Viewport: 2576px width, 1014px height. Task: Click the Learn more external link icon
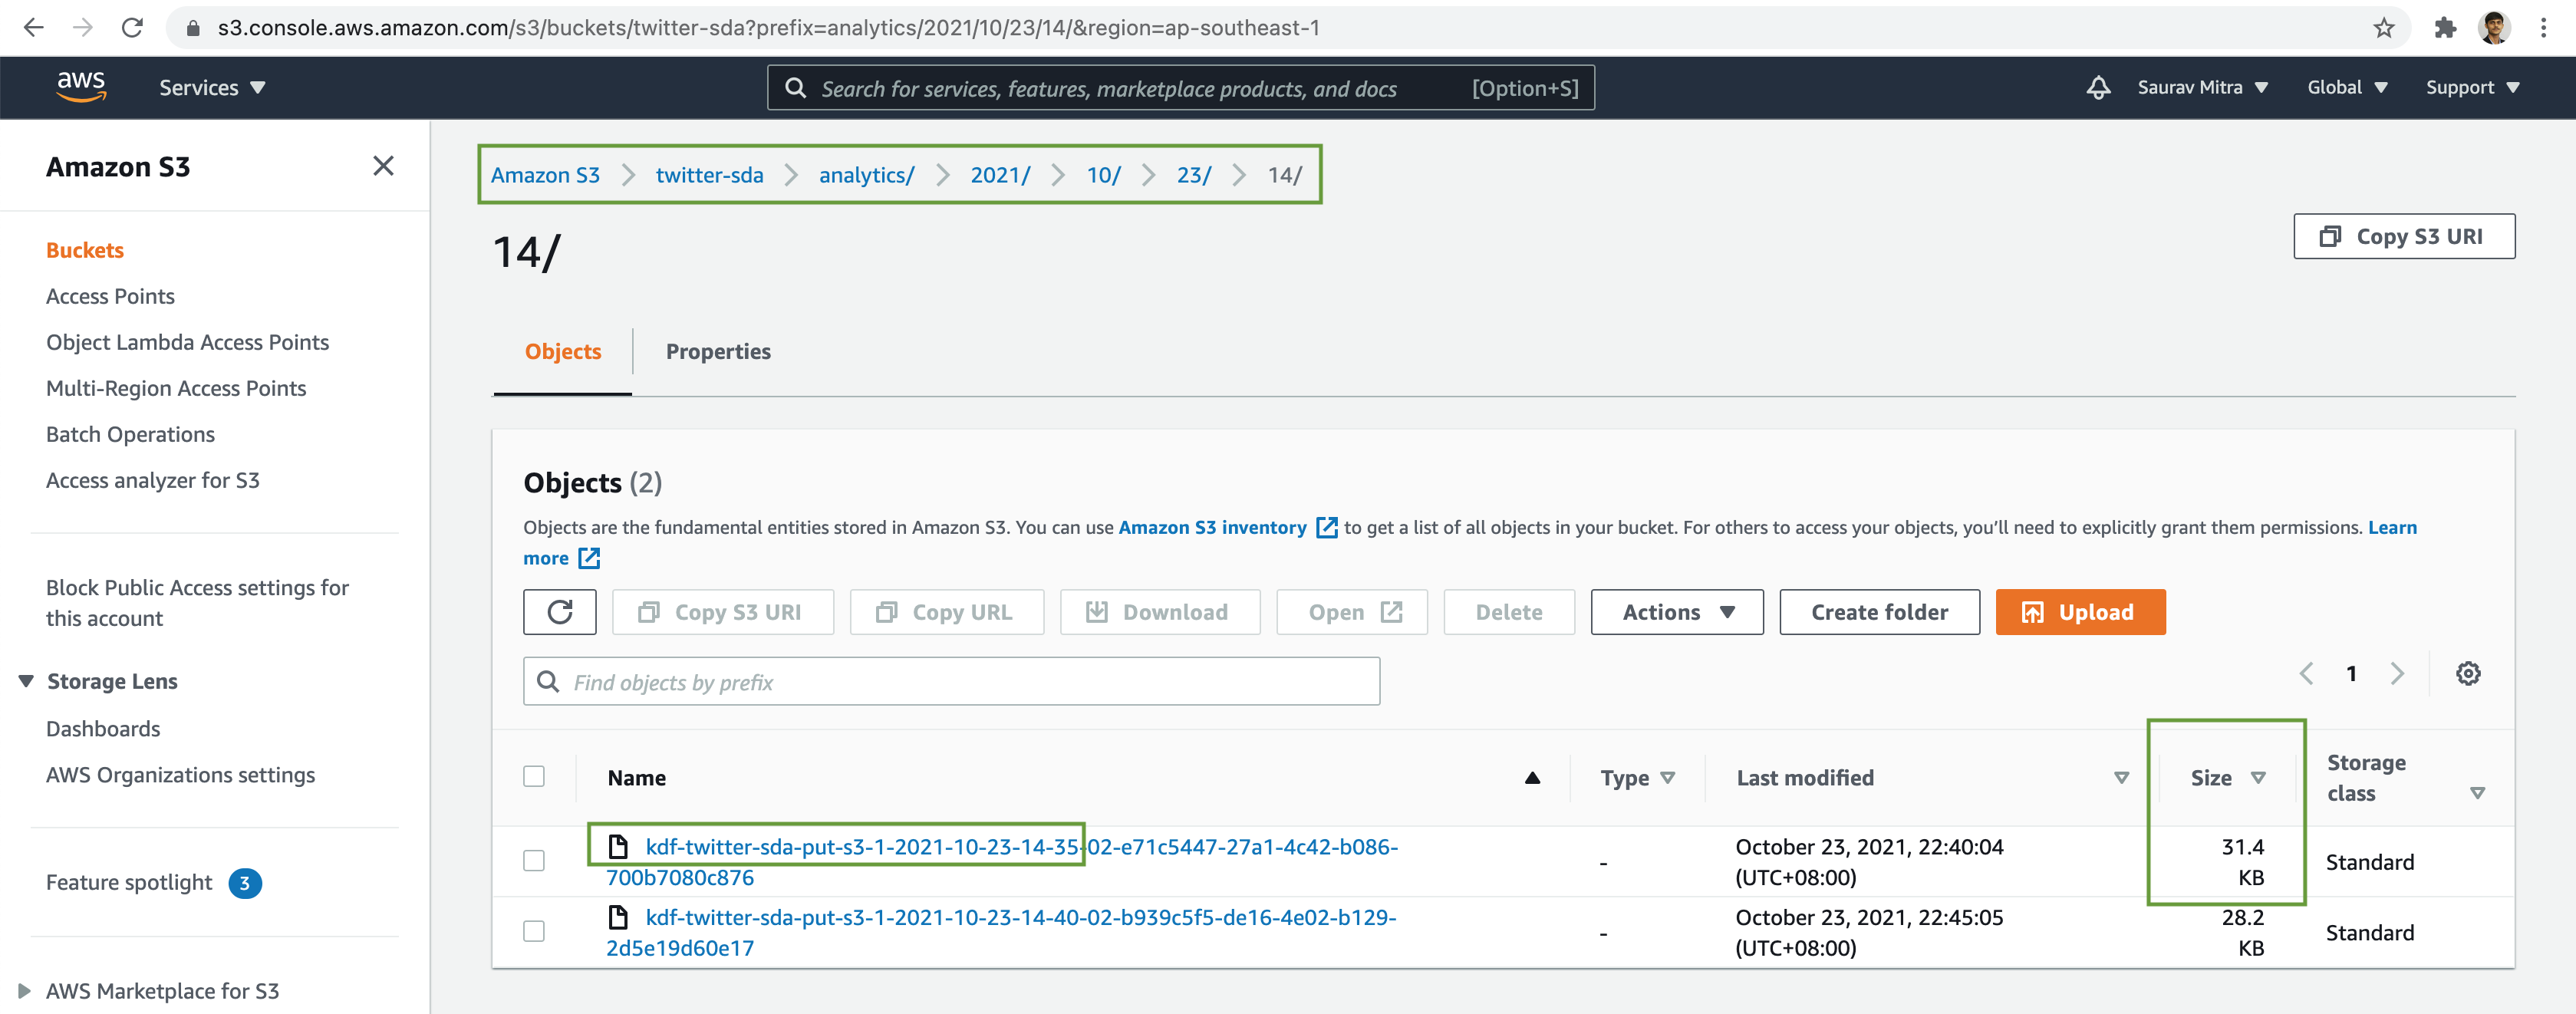click(590, 558)
